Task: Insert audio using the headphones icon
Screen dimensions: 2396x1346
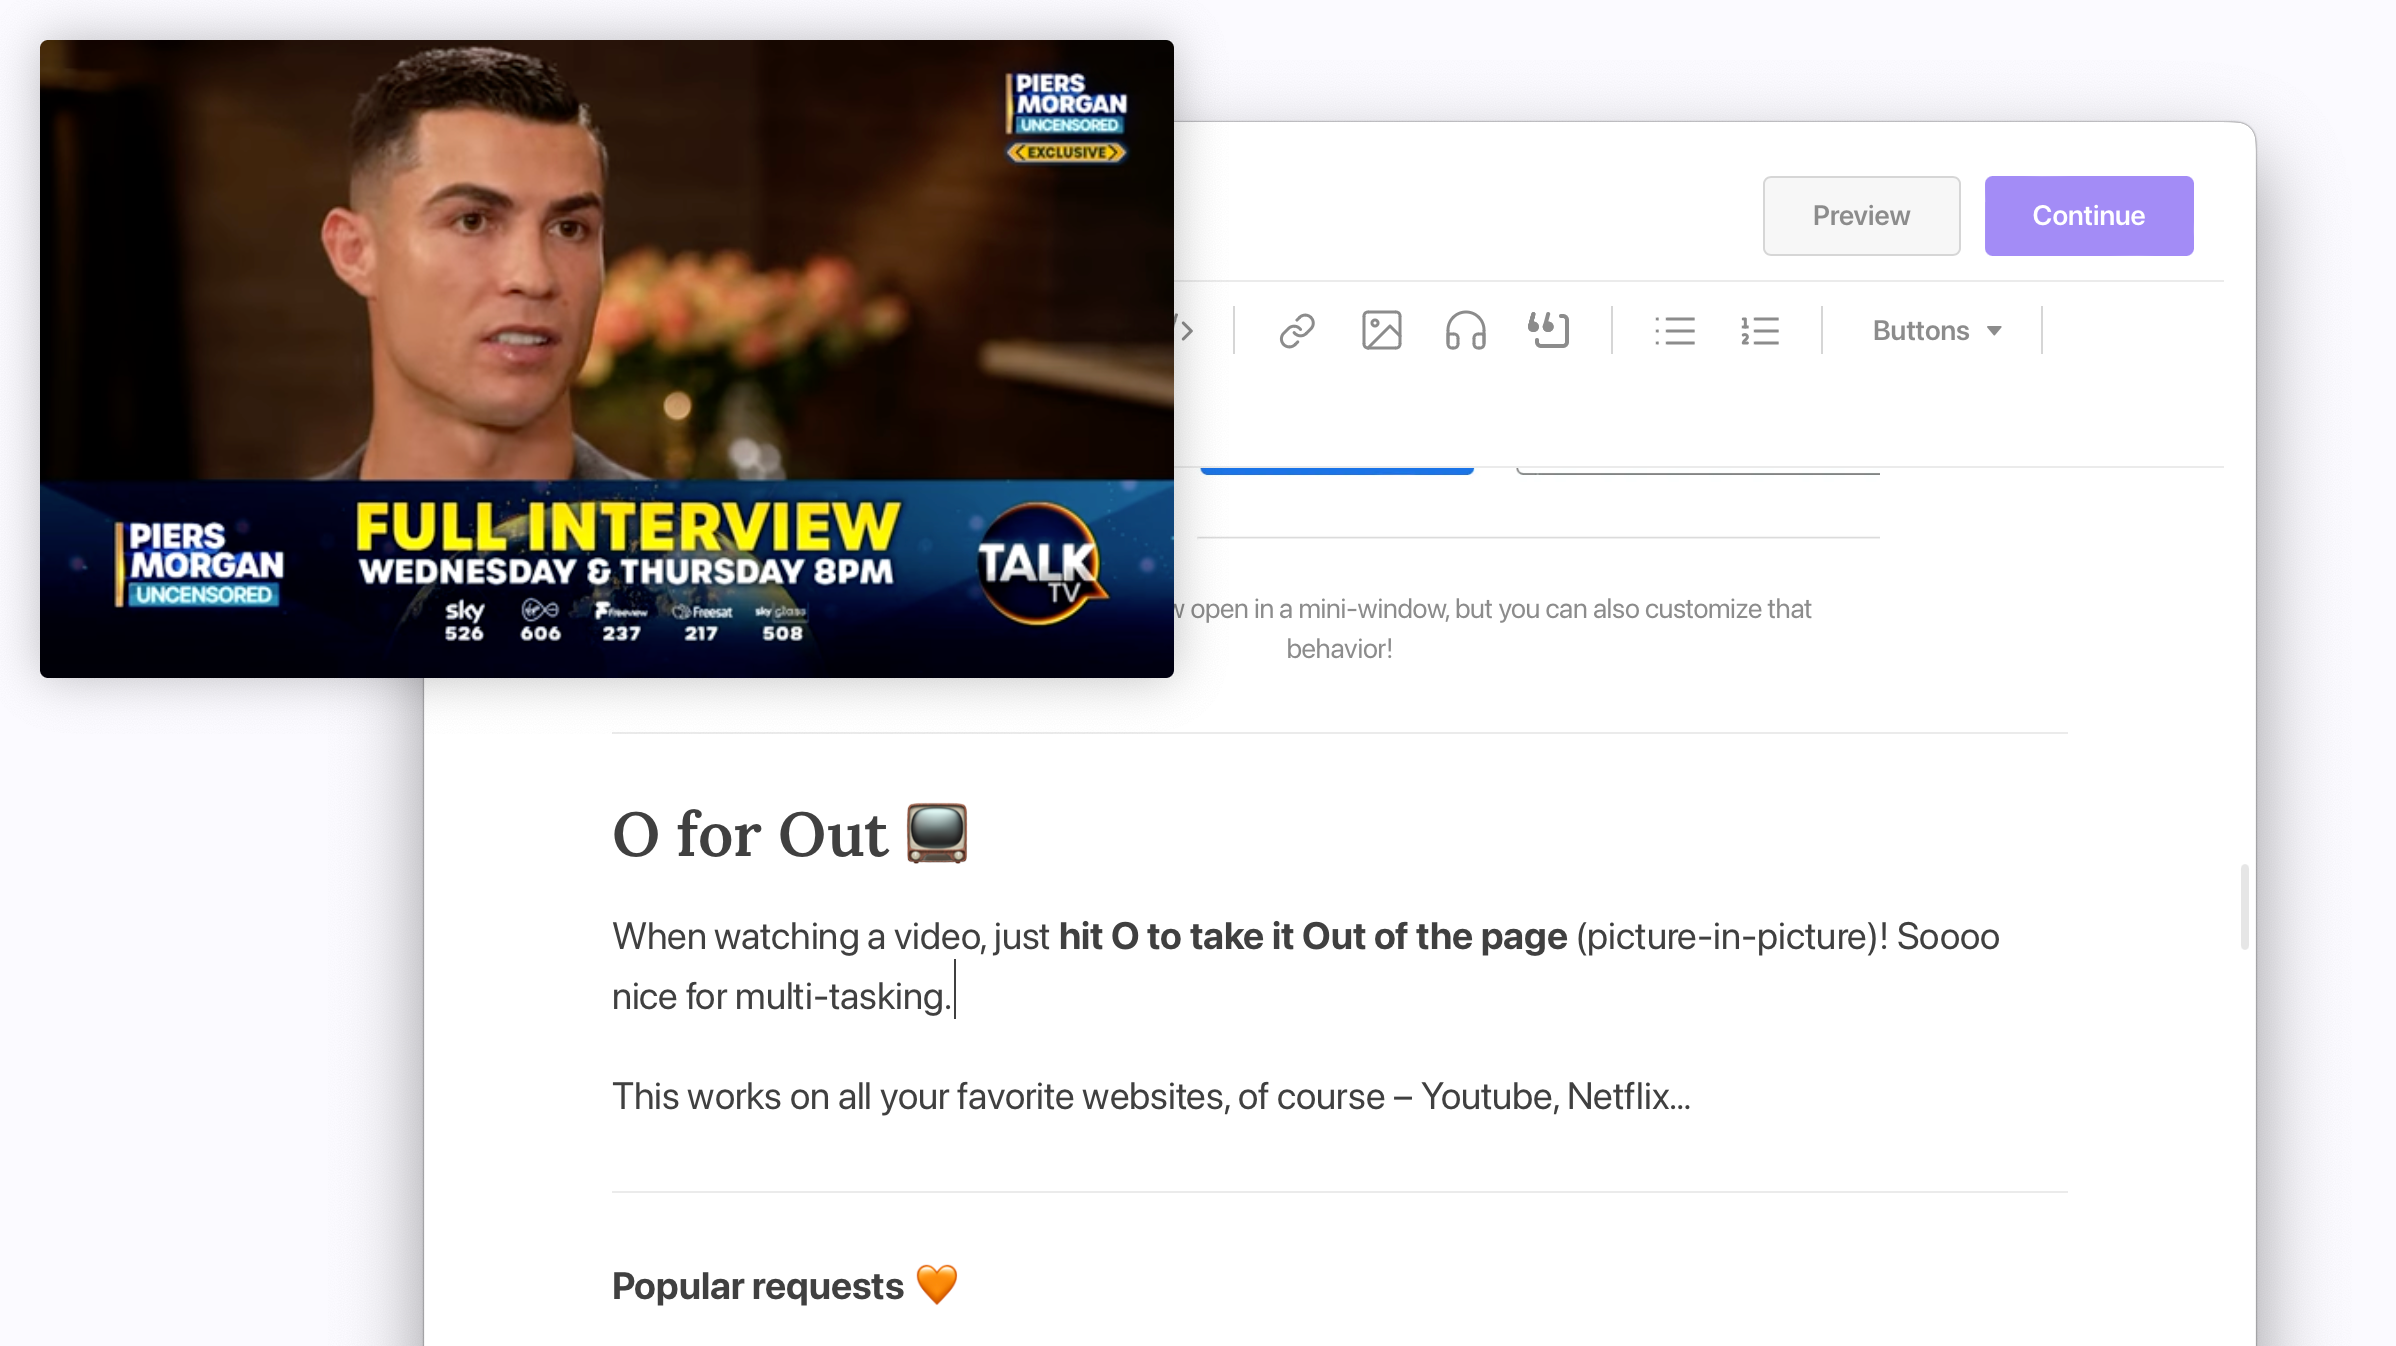Action: coord(1465,331)
